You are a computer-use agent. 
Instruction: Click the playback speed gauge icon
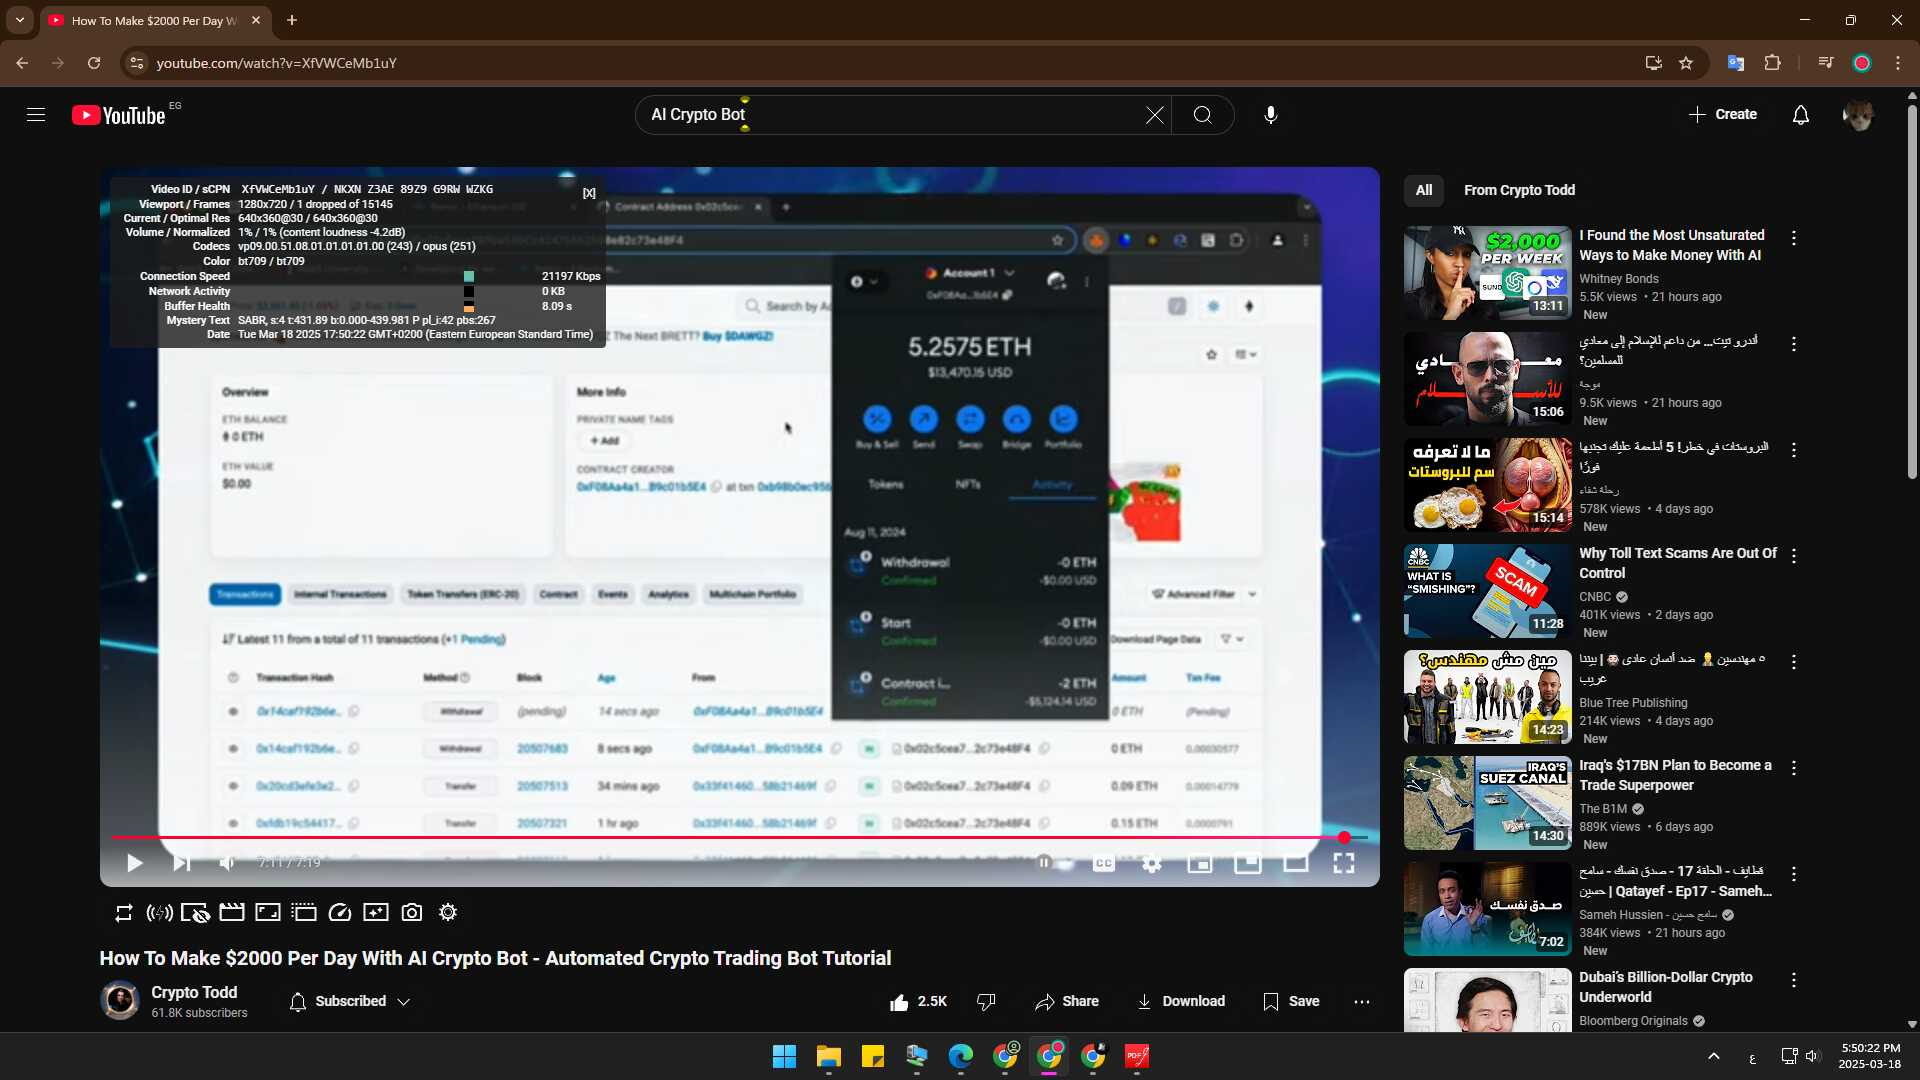(x=340, y=912)
